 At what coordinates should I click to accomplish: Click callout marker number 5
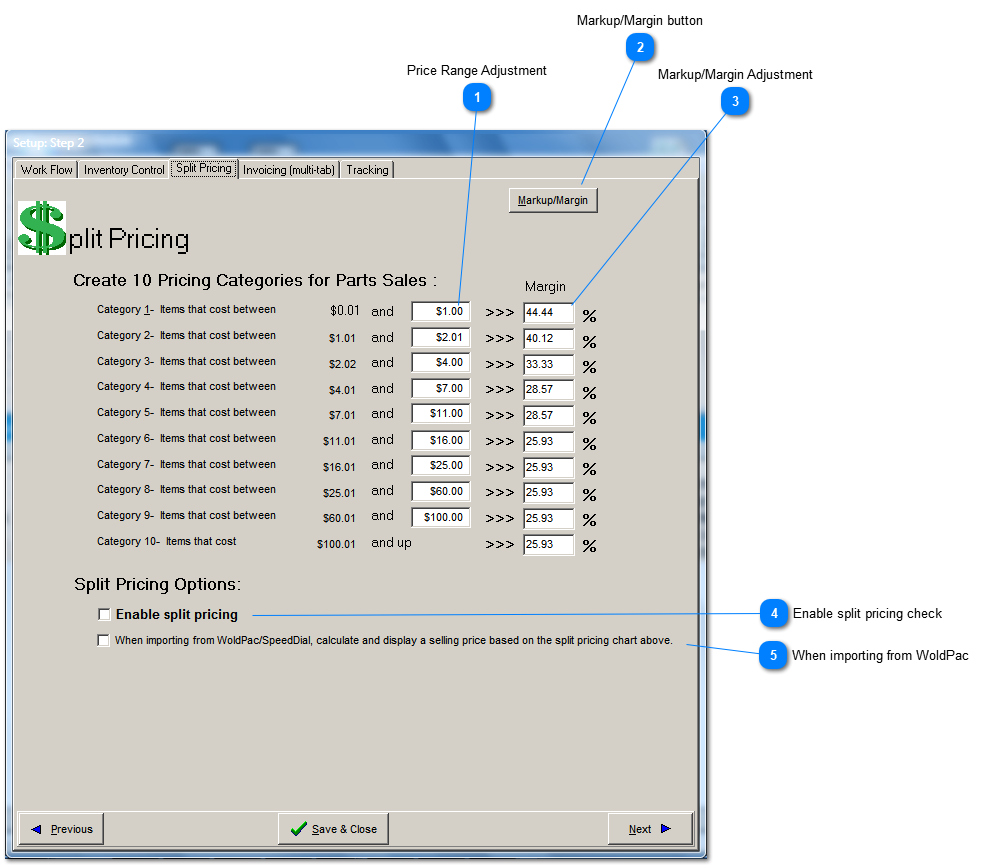(773, 656)
